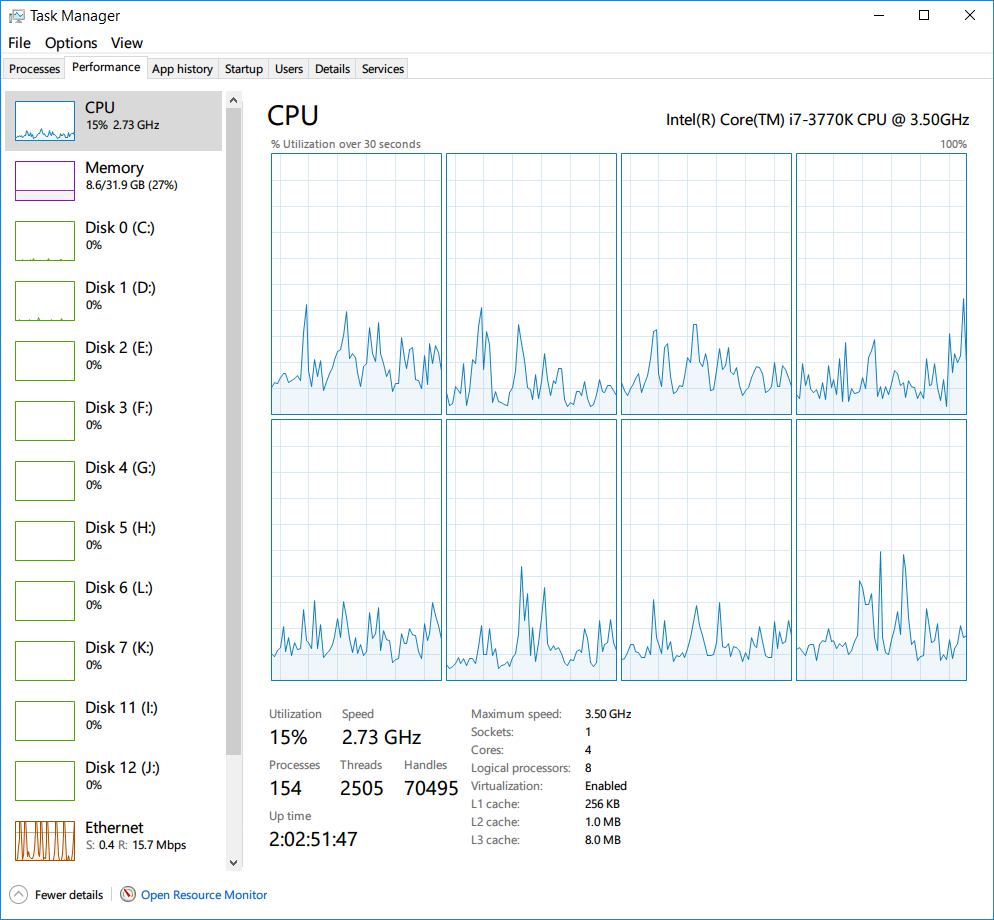Click Task Manager title bar app icon
The width and height of the screenshot is (994, 920).
pyautogui.click(x=16, y=16)
